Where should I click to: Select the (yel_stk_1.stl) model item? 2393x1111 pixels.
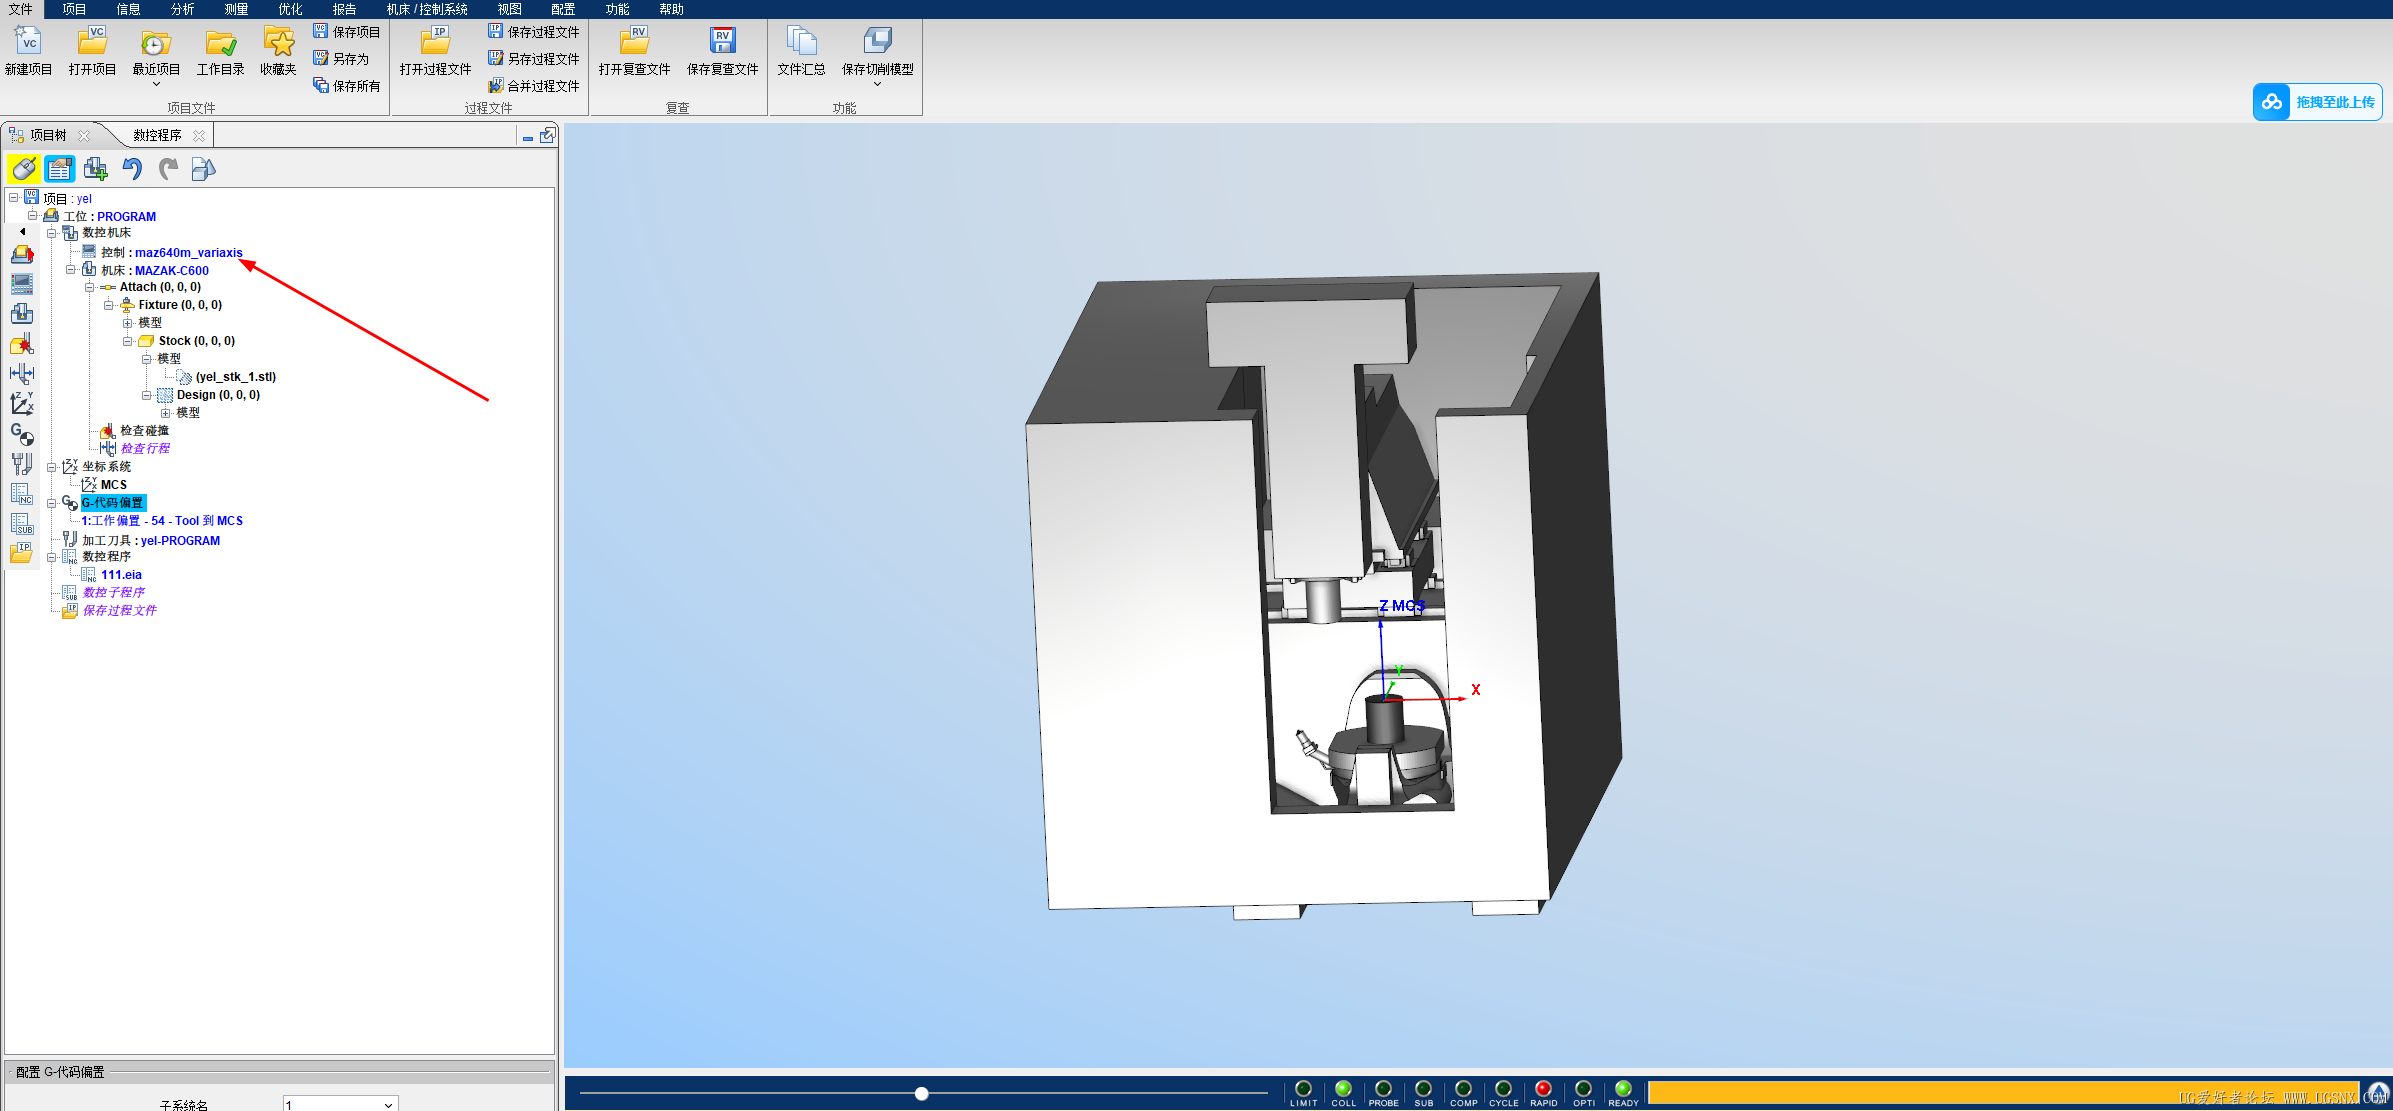tap(236, 377)
